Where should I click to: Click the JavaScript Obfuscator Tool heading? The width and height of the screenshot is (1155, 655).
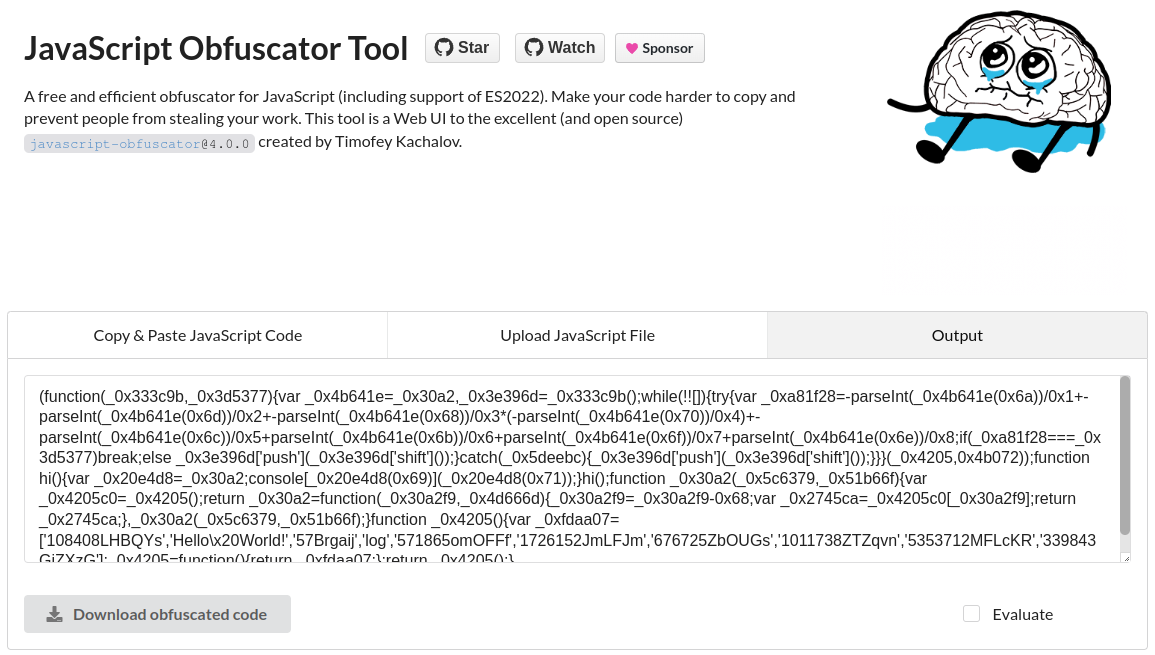216,49
